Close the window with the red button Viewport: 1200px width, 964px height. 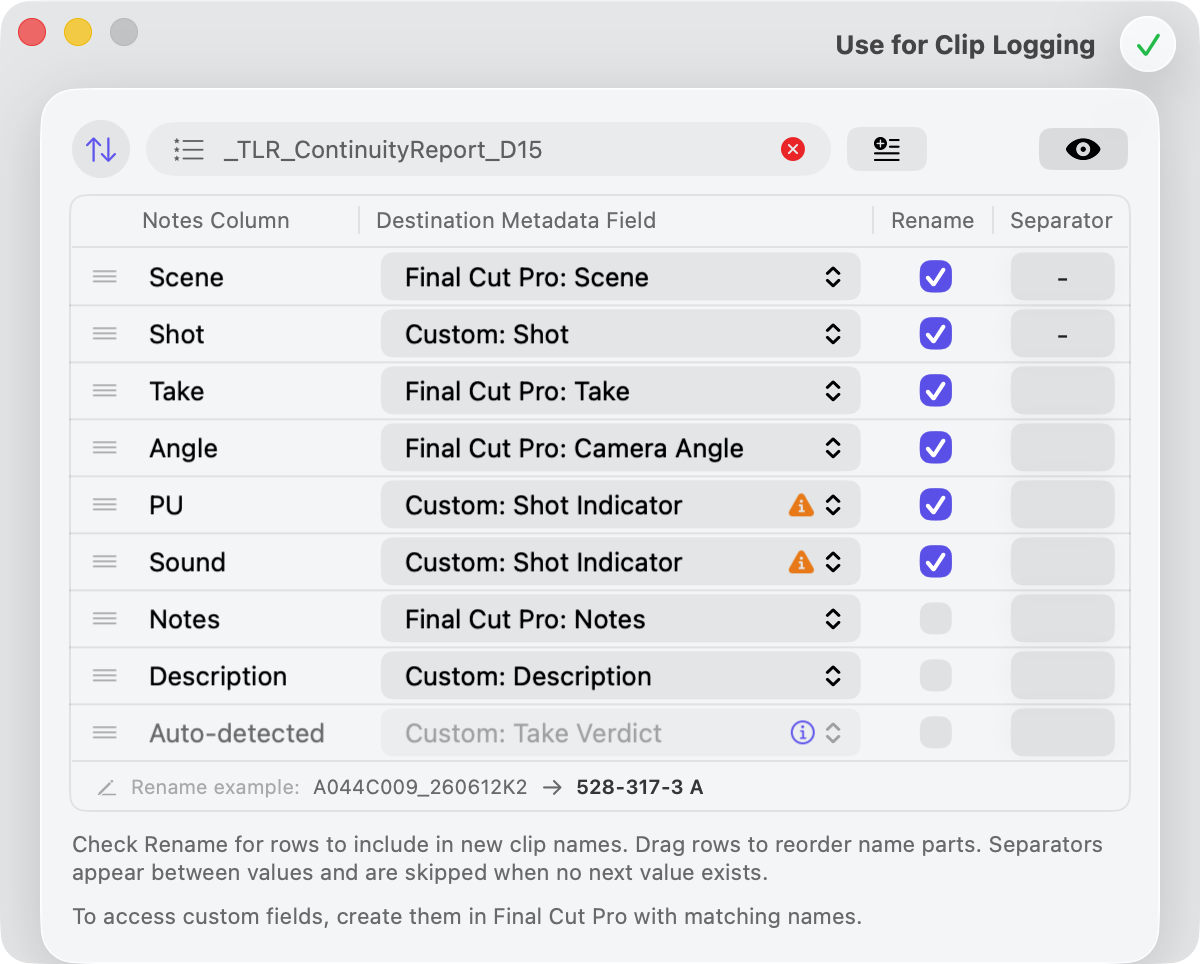click(32, 32)
